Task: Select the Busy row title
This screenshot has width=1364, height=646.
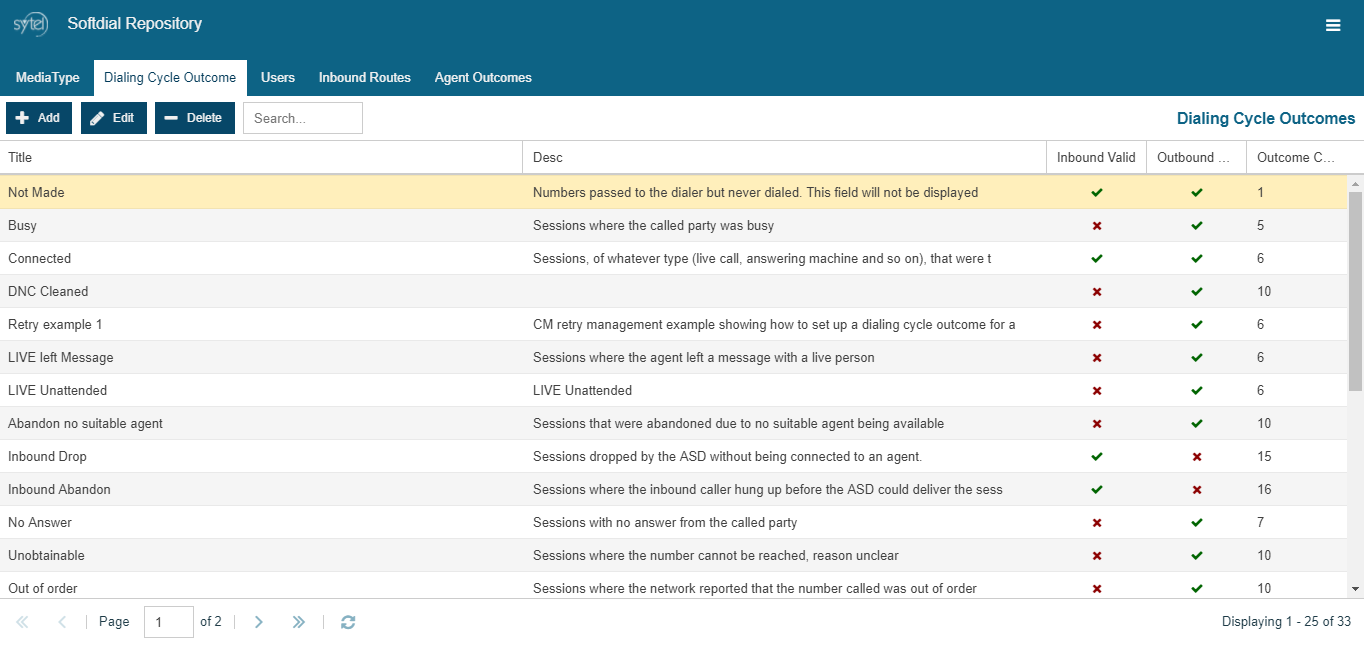Action: point(22,226)
